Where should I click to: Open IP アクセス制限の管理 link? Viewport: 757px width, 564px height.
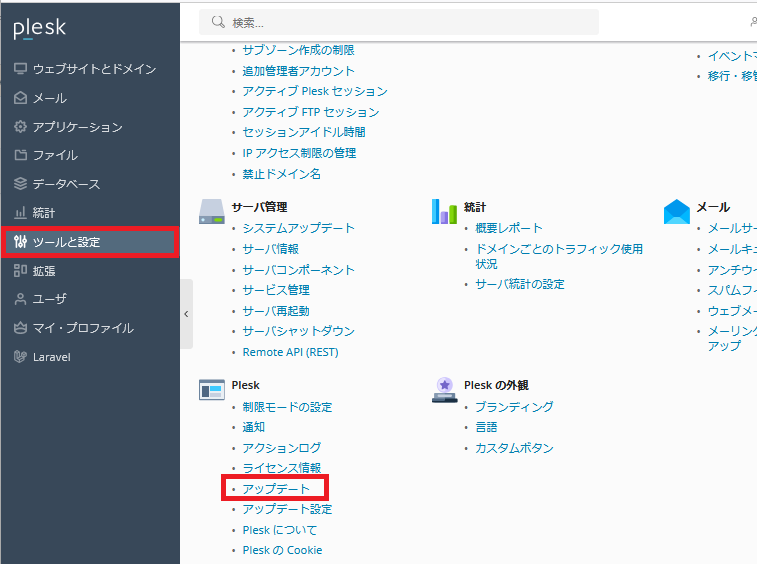coord(299,153)
